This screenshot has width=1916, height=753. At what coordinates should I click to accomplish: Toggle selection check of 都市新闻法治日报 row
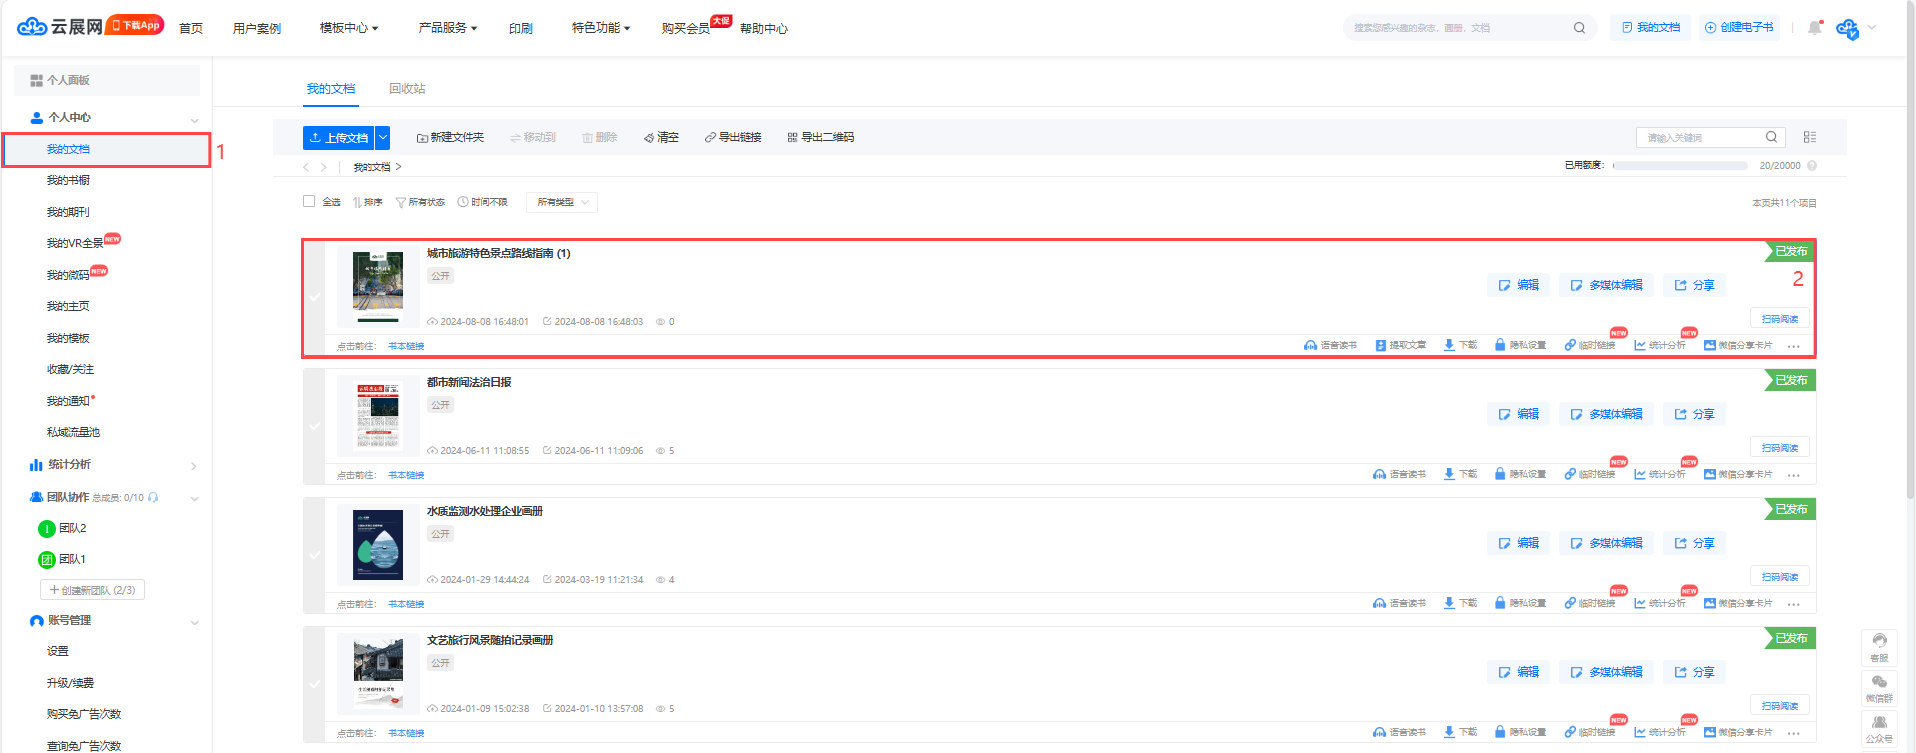315,426
